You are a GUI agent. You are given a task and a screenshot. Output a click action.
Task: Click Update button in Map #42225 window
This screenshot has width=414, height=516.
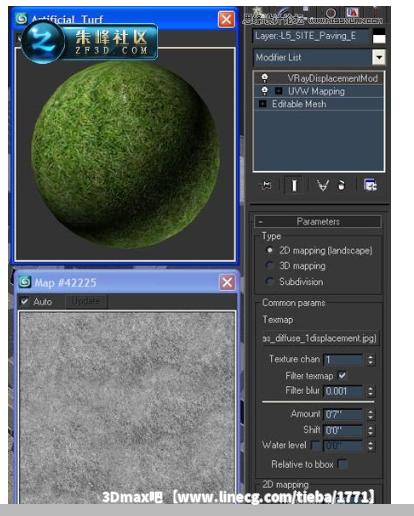pyautogui.click(x=86, y=301)
